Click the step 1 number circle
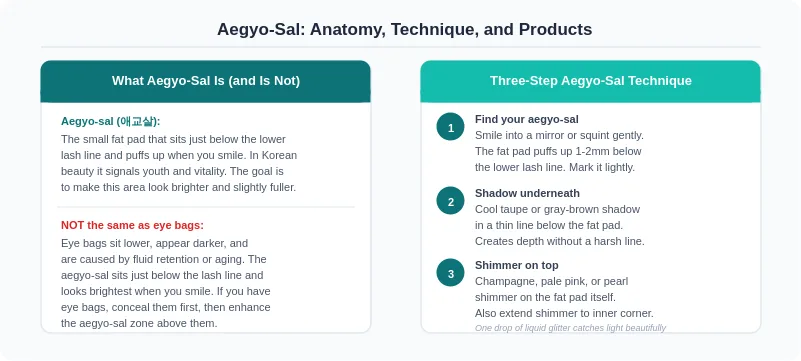This screenshot has height=361, width=801. click(x=450, y=127)
